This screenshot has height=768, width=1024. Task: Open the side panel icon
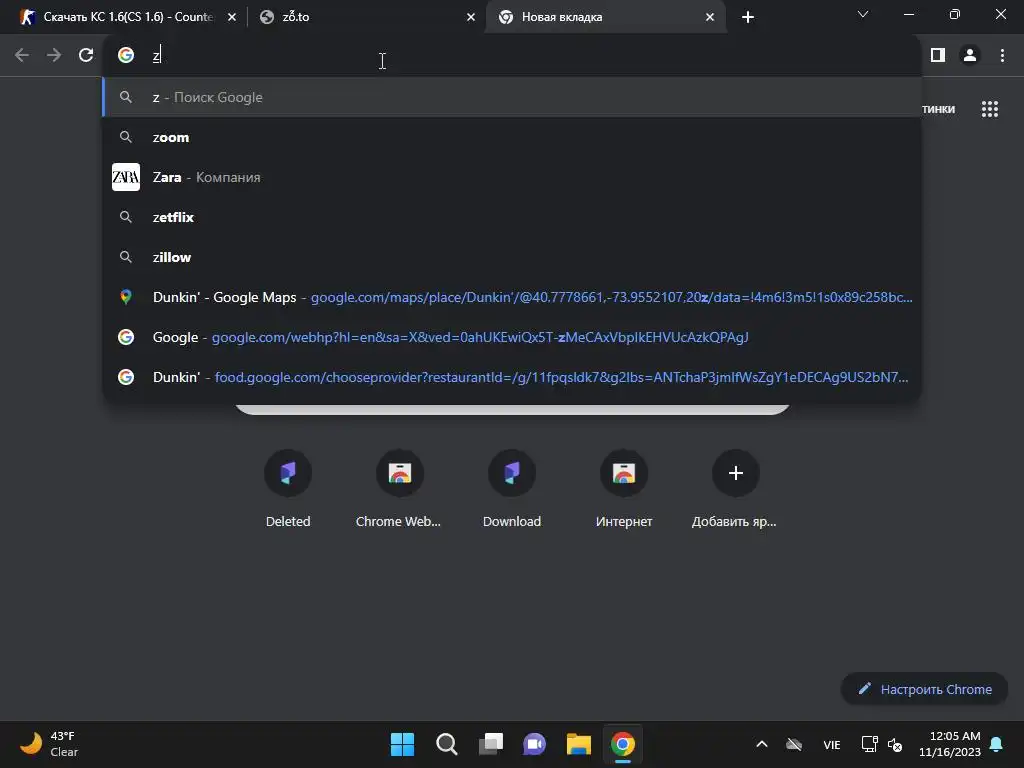[938, 56]
